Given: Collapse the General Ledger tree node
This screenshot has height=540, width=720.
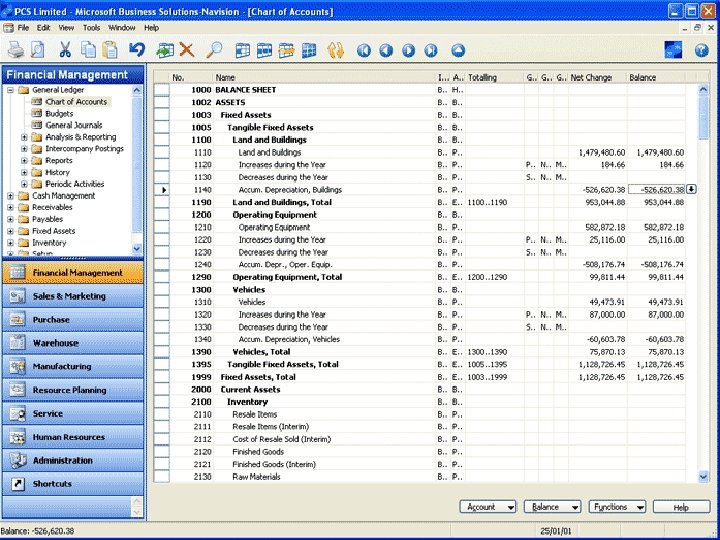Looking at the screenshot, I should (x=11, y=90).
